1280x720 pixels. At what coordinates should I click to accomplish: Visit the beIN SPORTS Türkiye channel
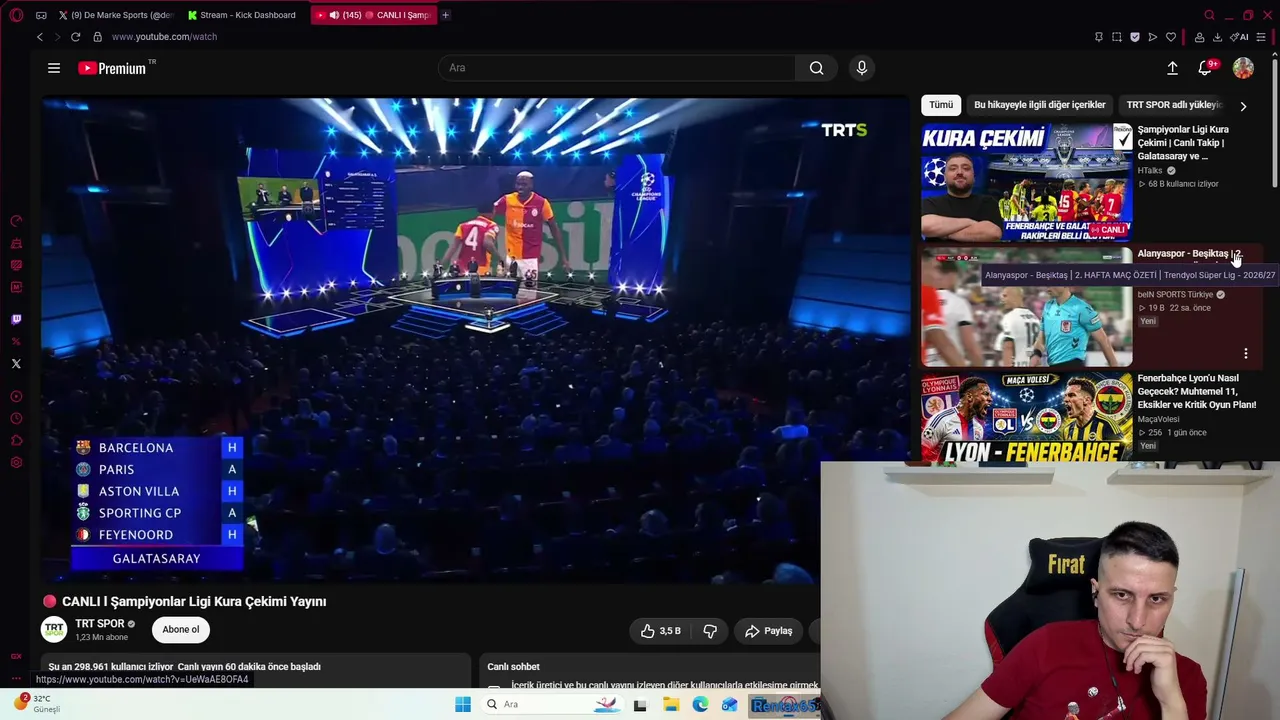pyautogui.click(x=1175, y=295)
